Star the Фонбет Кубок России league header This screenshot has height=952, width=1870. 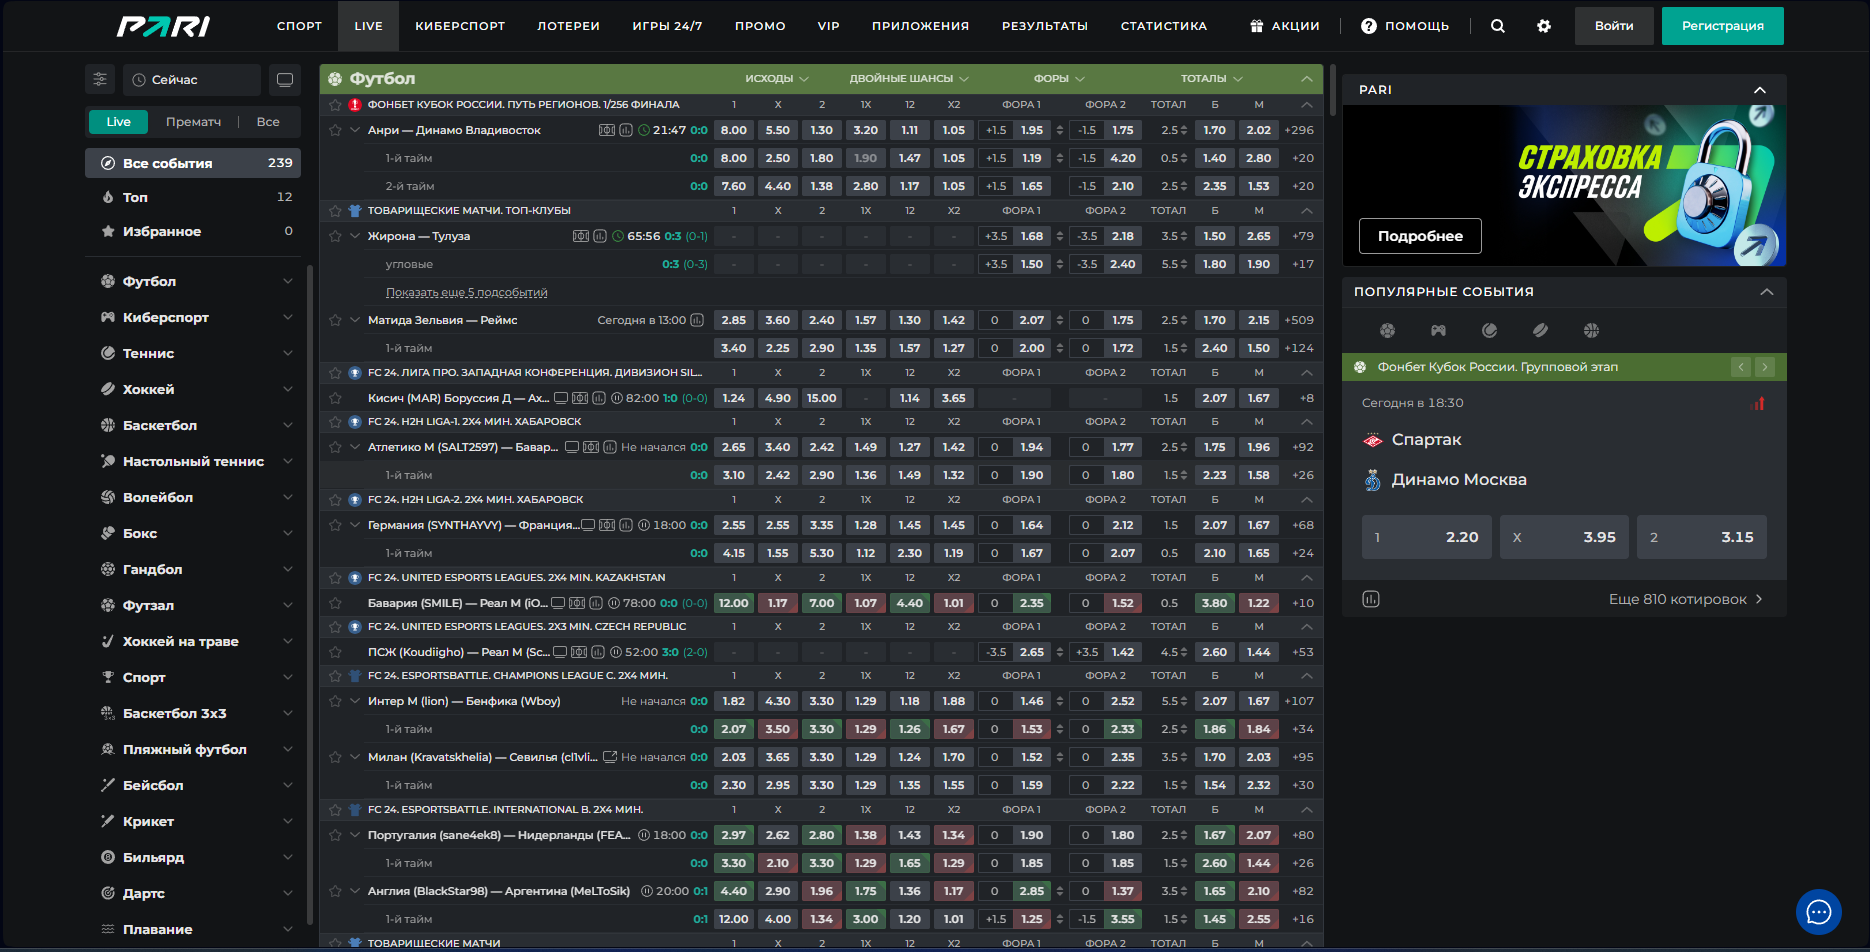pyautogui.click(x=335, y=105)
